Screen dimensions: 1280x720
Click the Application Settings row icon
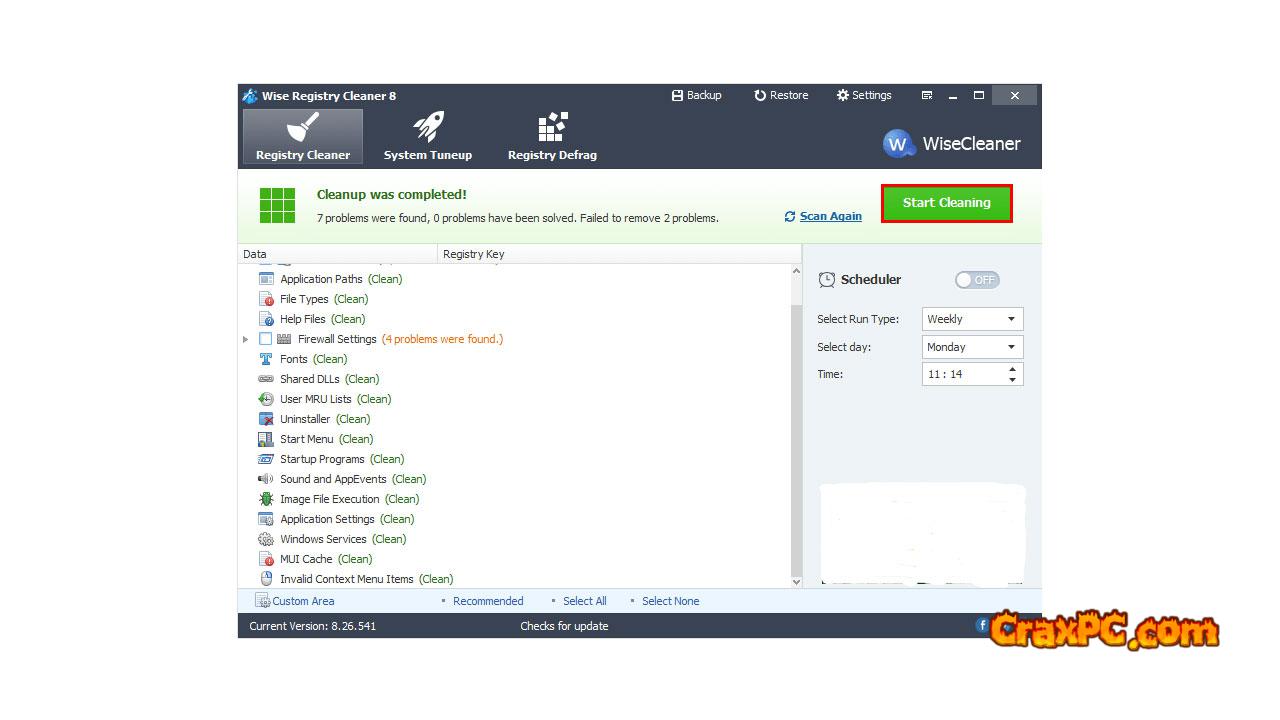(266, 519)
